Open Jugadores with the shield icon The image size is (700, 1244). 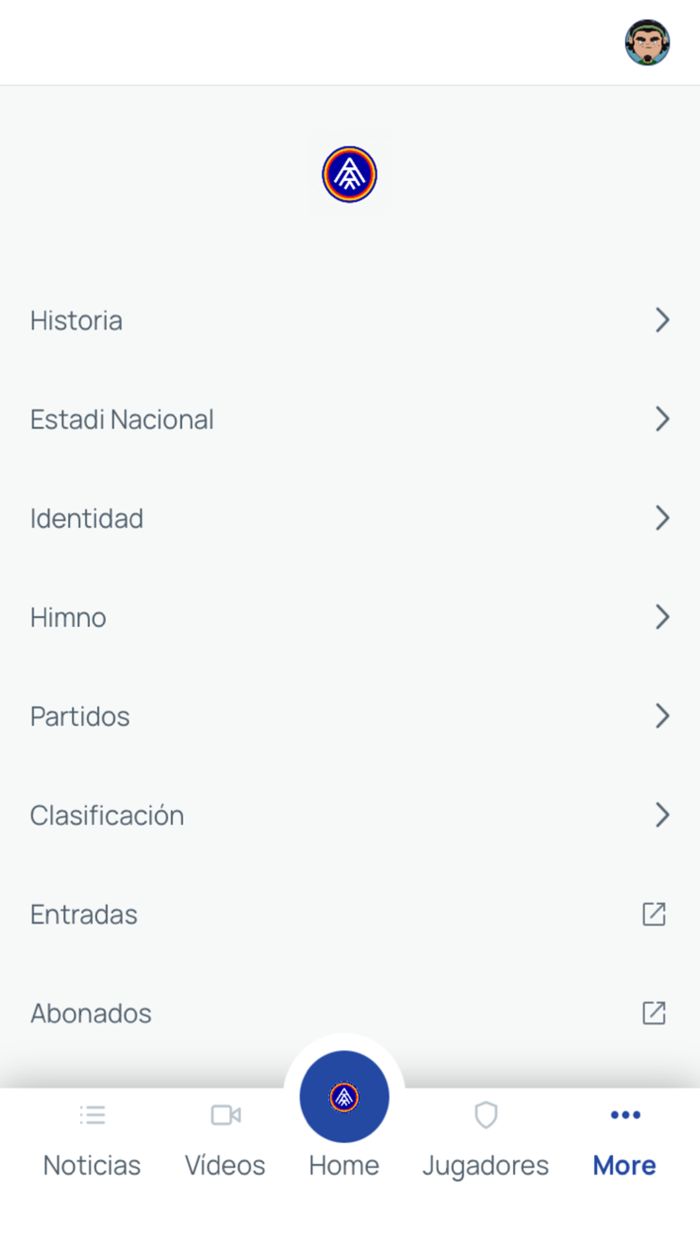coord(486,1114)
